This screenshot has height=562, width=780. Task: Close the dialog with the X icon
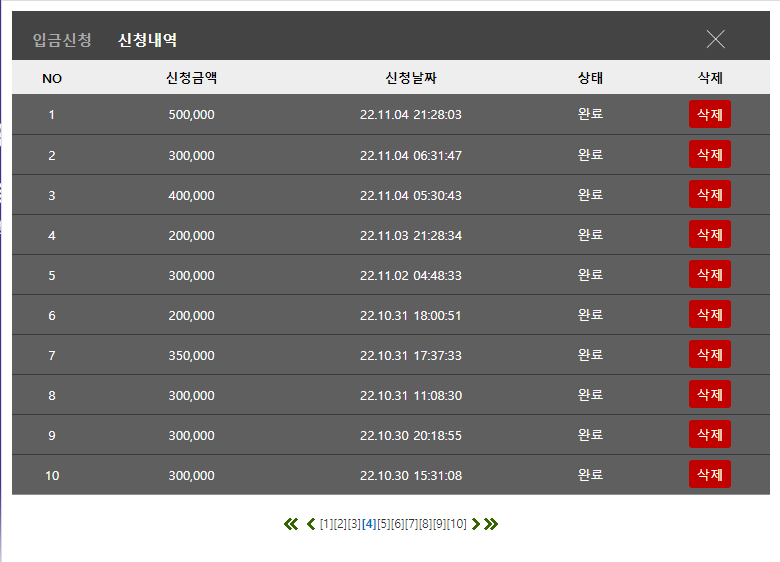pos(715,39)
